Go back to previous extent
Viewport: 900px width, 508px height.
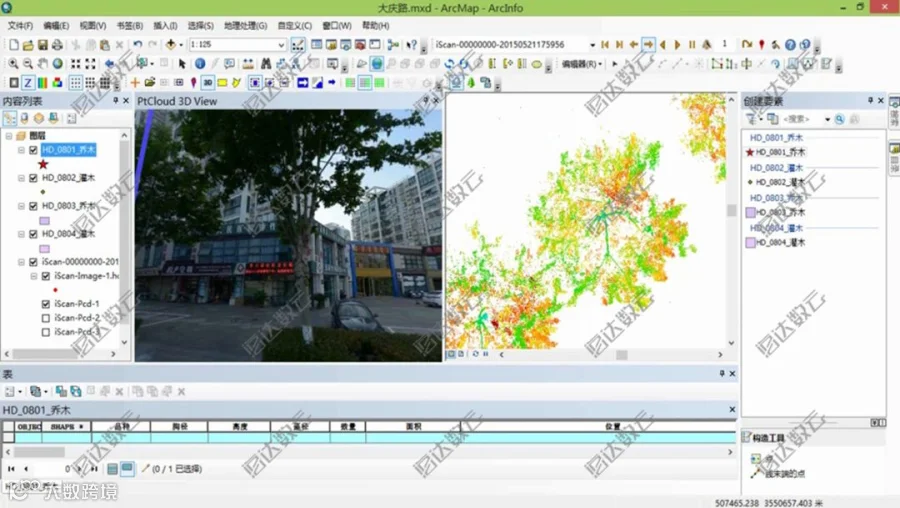109,64
